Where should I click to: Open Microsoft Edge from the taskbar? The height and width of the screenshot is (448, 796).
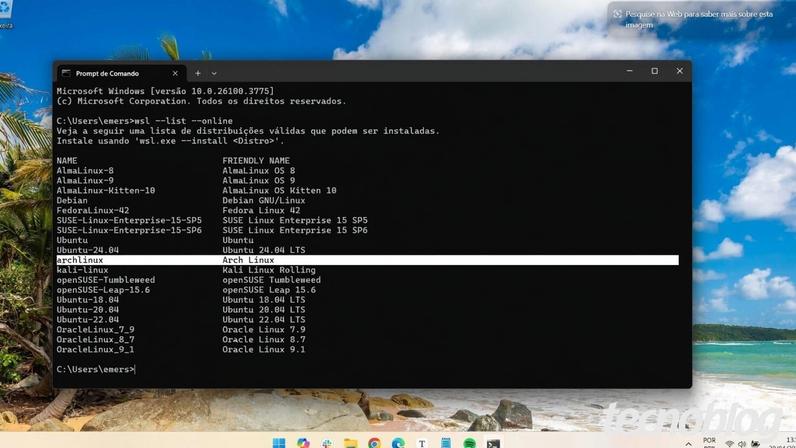[399, 443]
